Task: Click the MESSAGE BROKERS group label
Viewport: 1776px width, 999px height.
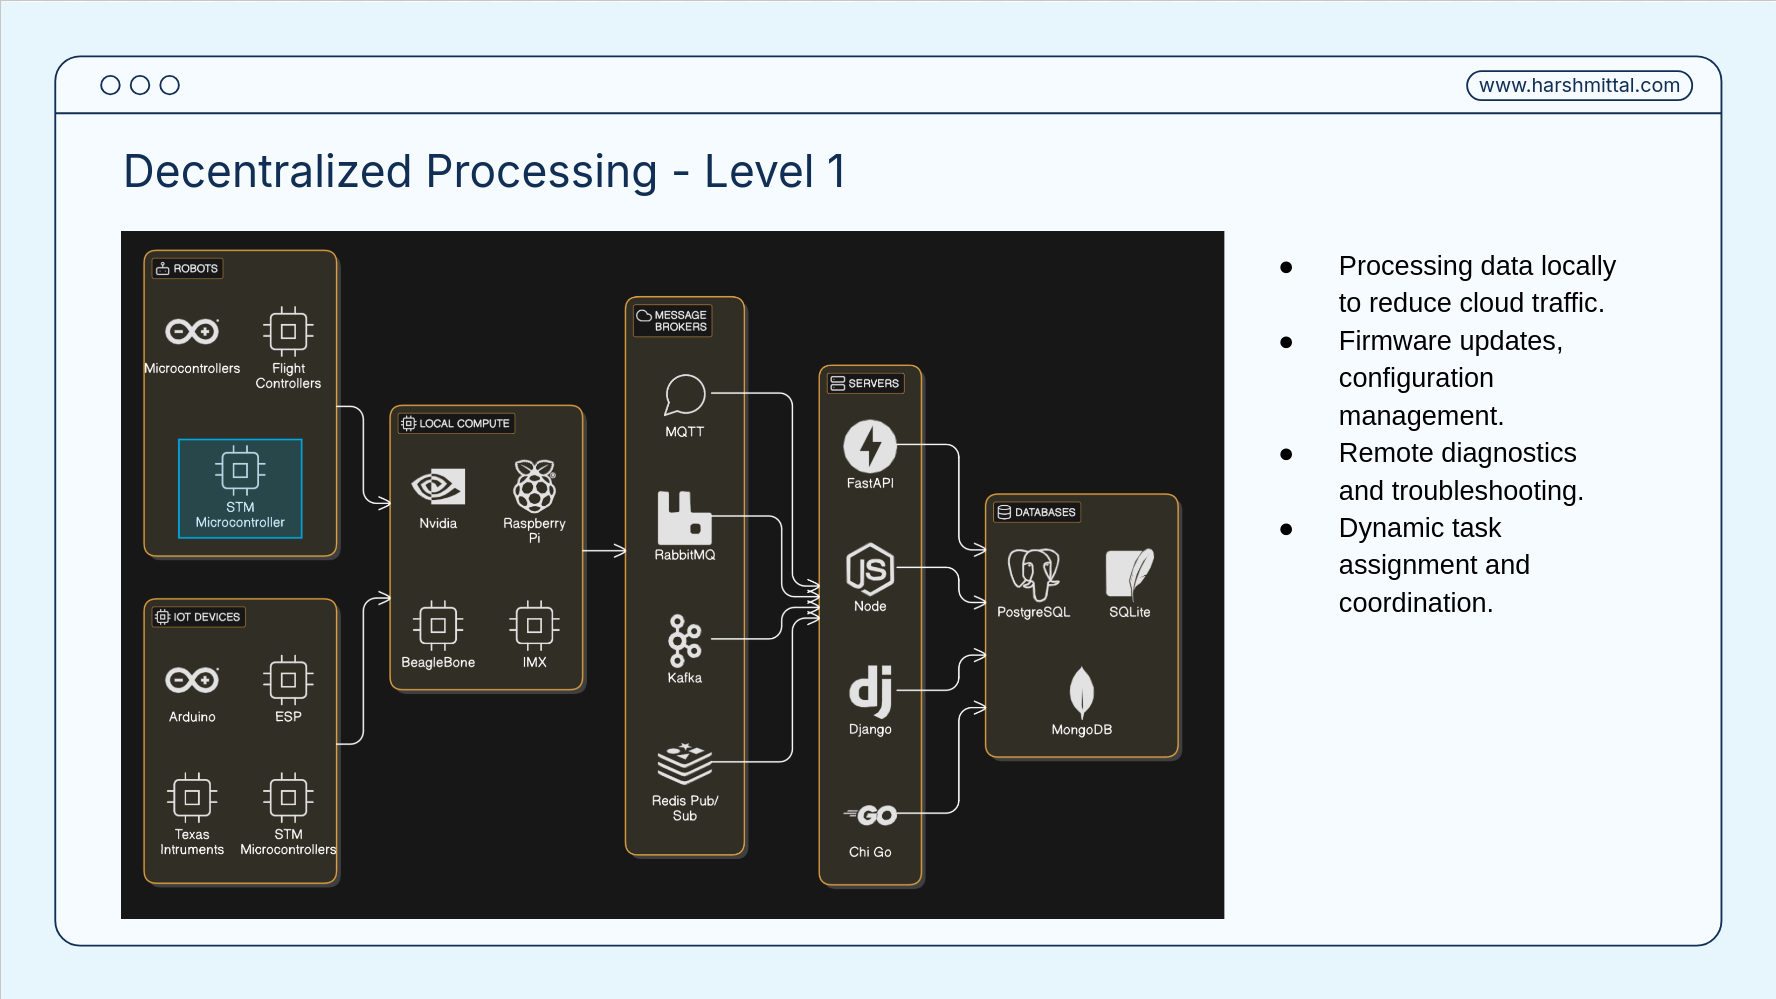Action: (673, 321)
